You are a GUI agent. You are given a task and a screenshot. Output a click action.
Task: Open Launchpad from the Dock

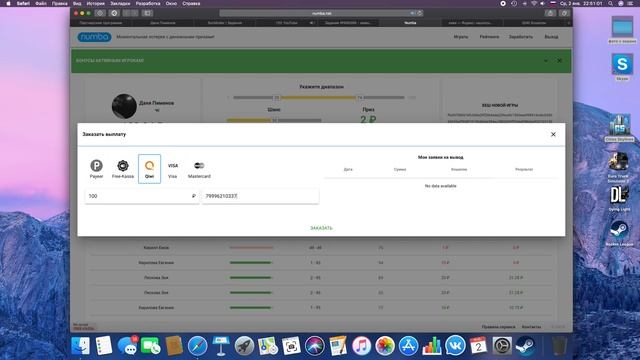pos(244,346)
